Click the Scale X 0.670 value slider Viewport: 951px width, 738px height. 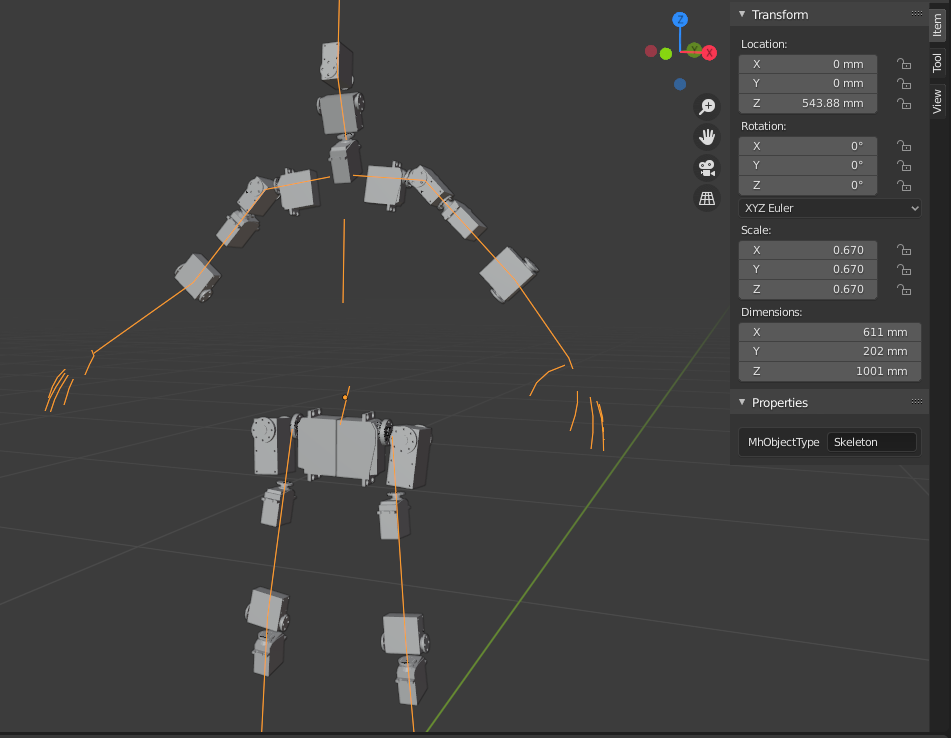(x=808, y=250)
